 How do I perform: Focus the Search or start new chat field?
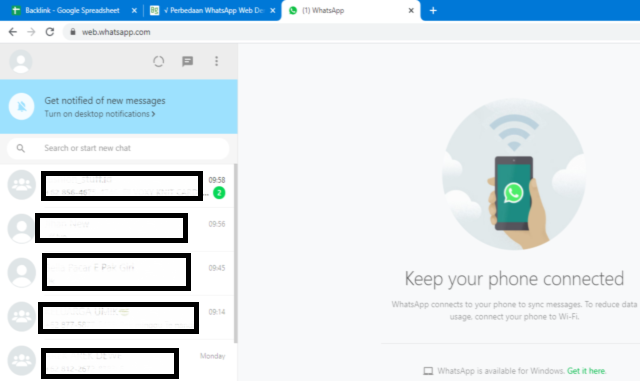tap(118, 148)
